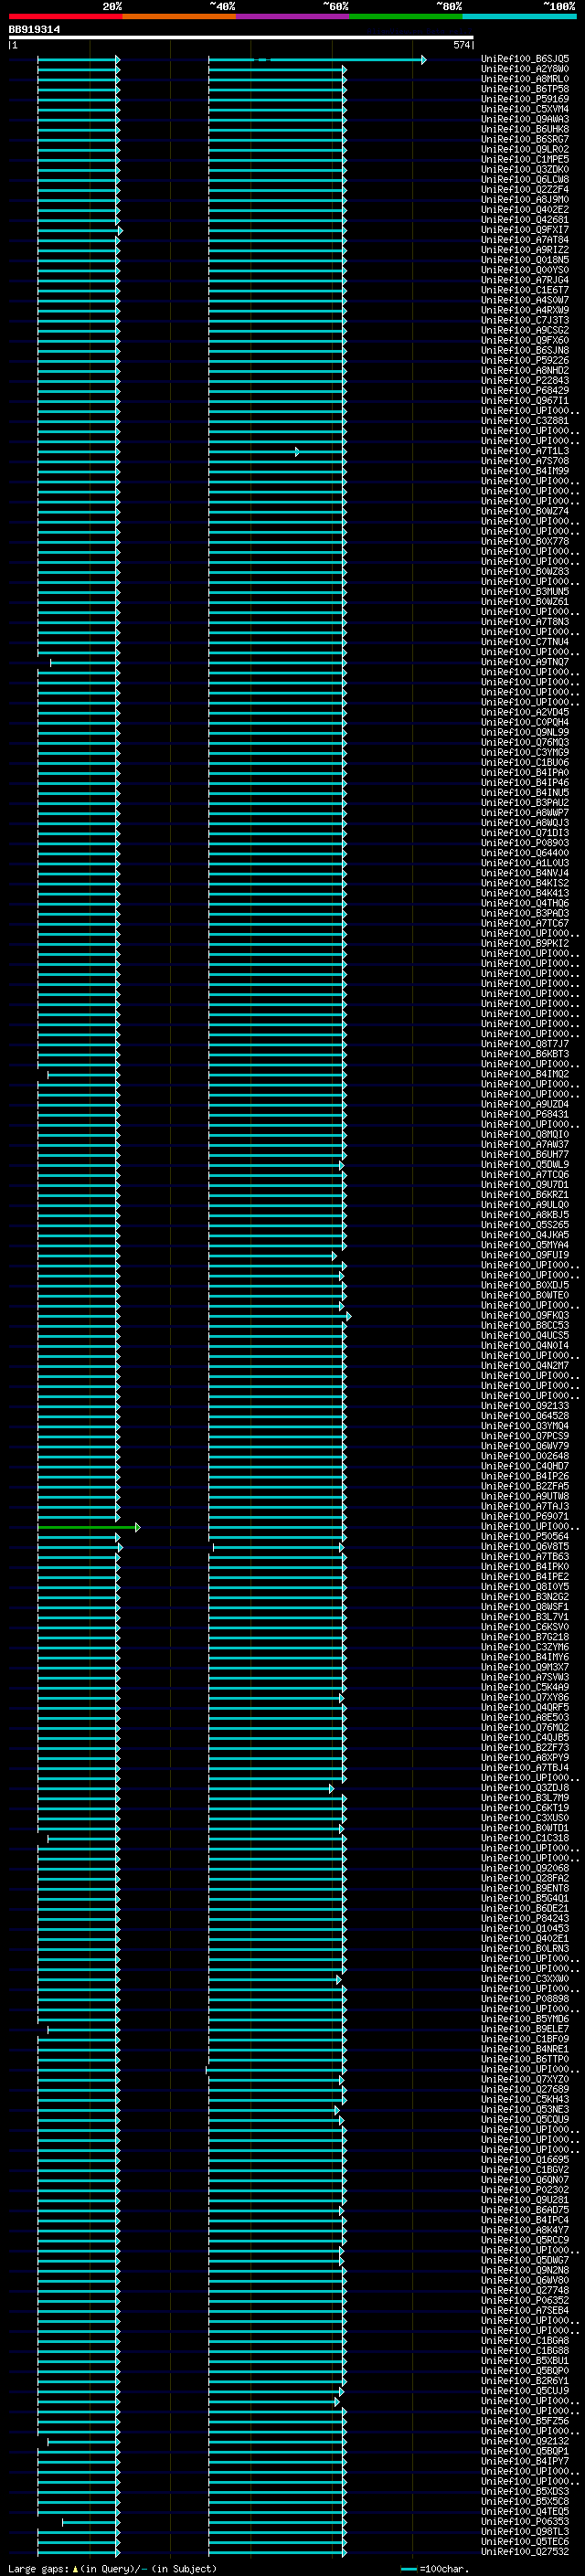Click the 'Large gaps' legend text
The width and height of the screenshot is (585, 2576).
tap(39, 2569)
